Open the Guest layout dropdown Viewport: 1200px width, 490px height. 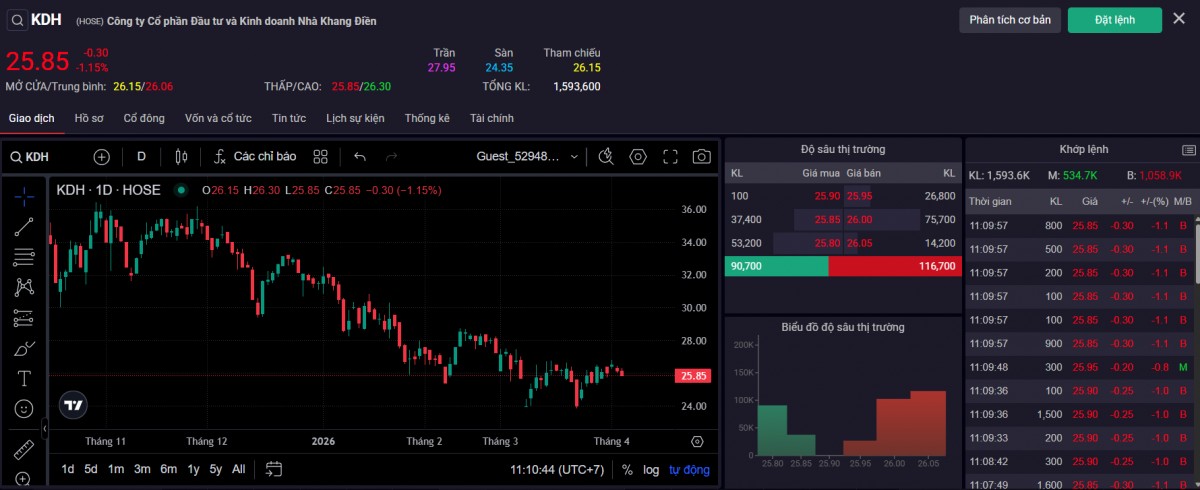(527, 157)
